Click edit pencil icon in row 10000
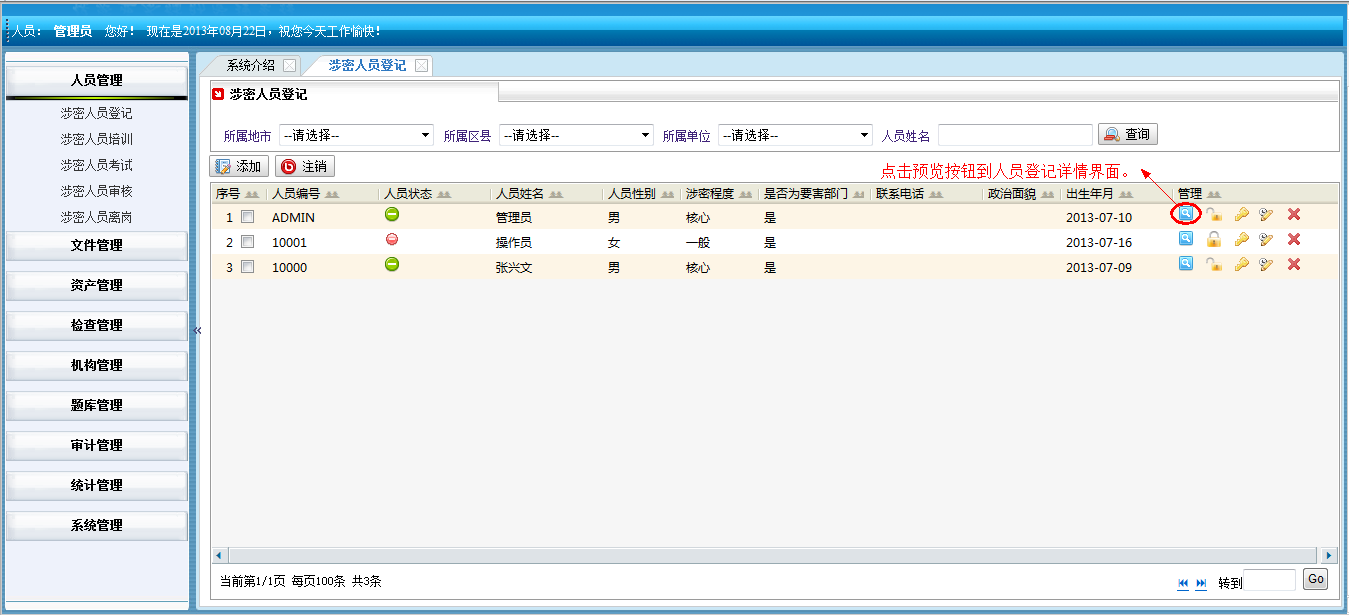The width and height of the screenshot is (1349, 615). click(x=1266, y=263)
